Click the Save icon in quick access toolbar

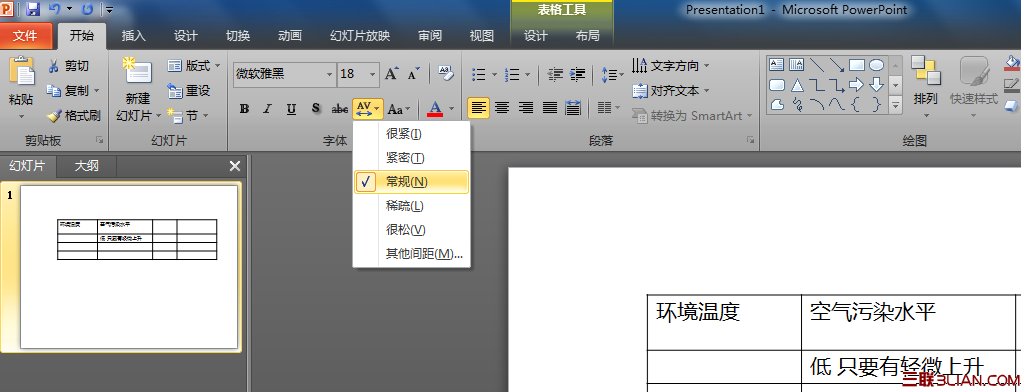(x=33, y=9)
